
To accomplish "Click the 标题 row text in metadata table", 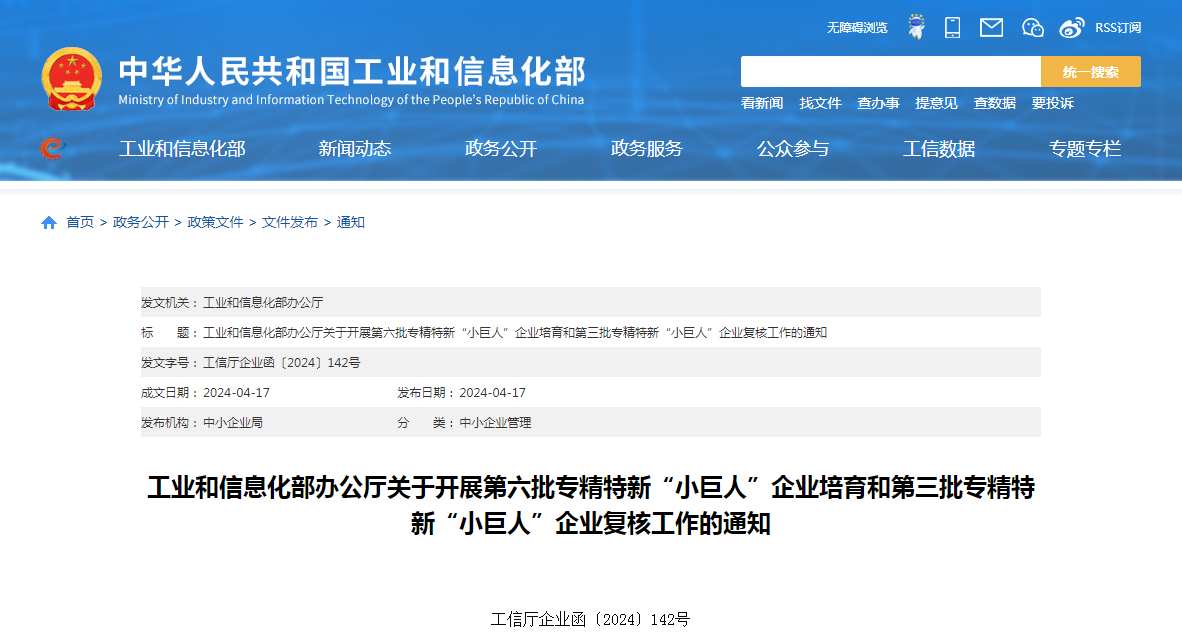I will (515, 333).
